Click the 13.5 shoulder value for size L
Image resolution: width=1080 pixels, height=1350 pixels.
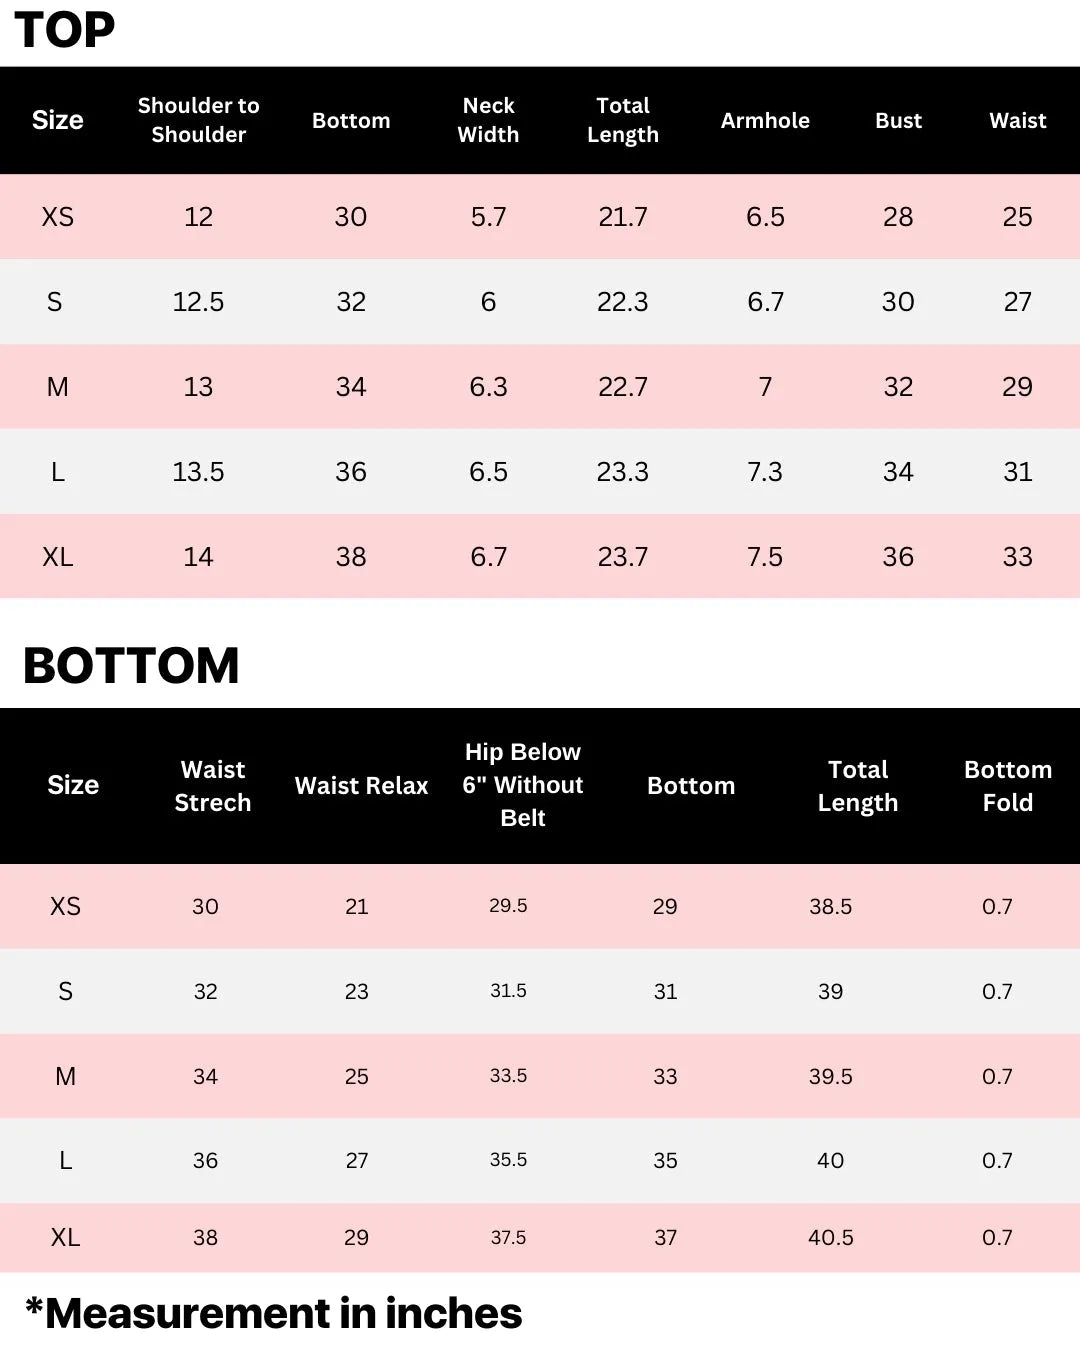pos(198,472)
